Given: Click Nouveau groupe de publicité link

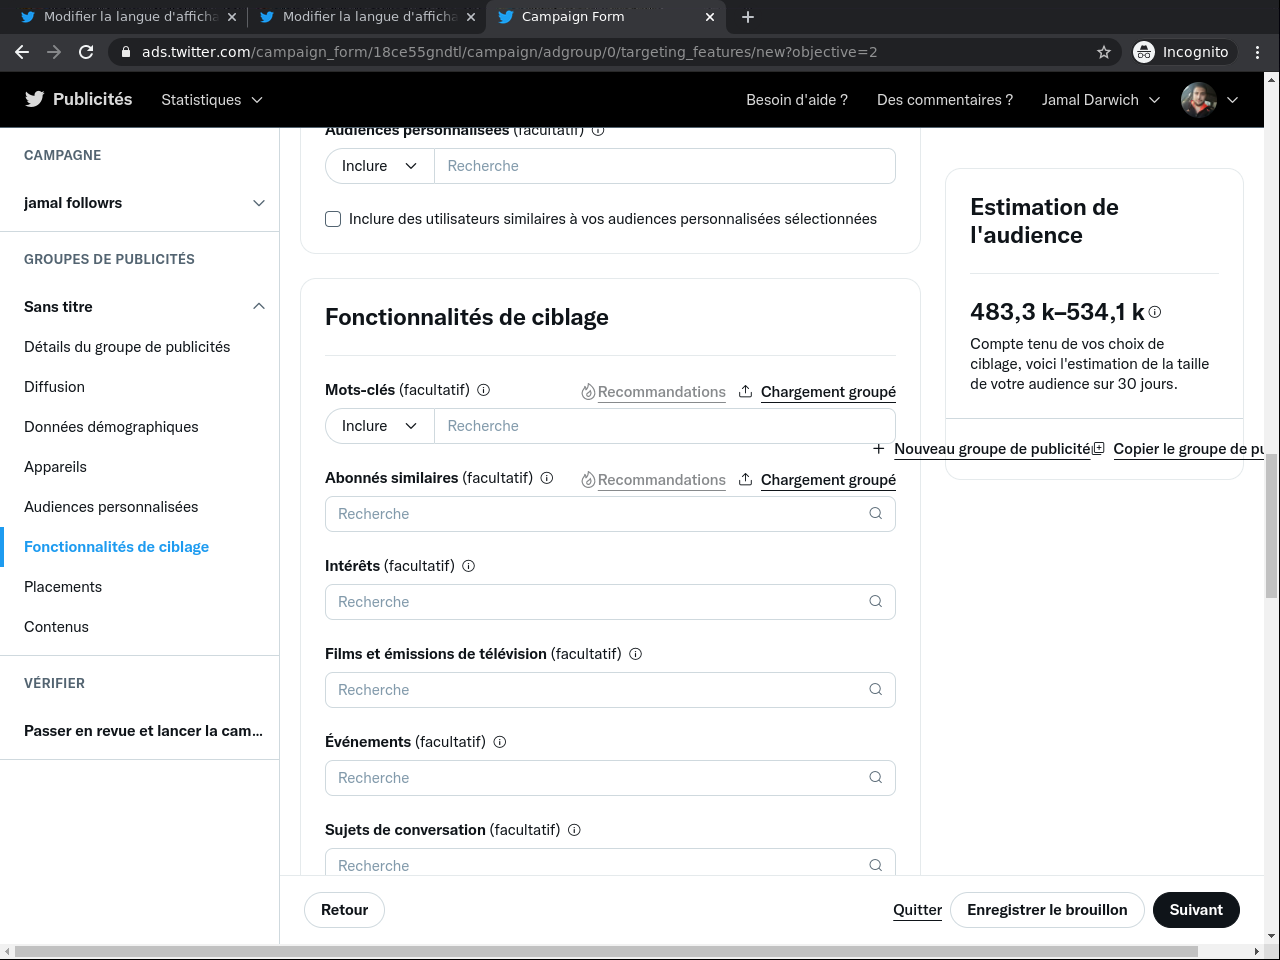Looking at the screenshot, I should click(x=992, y=449).
